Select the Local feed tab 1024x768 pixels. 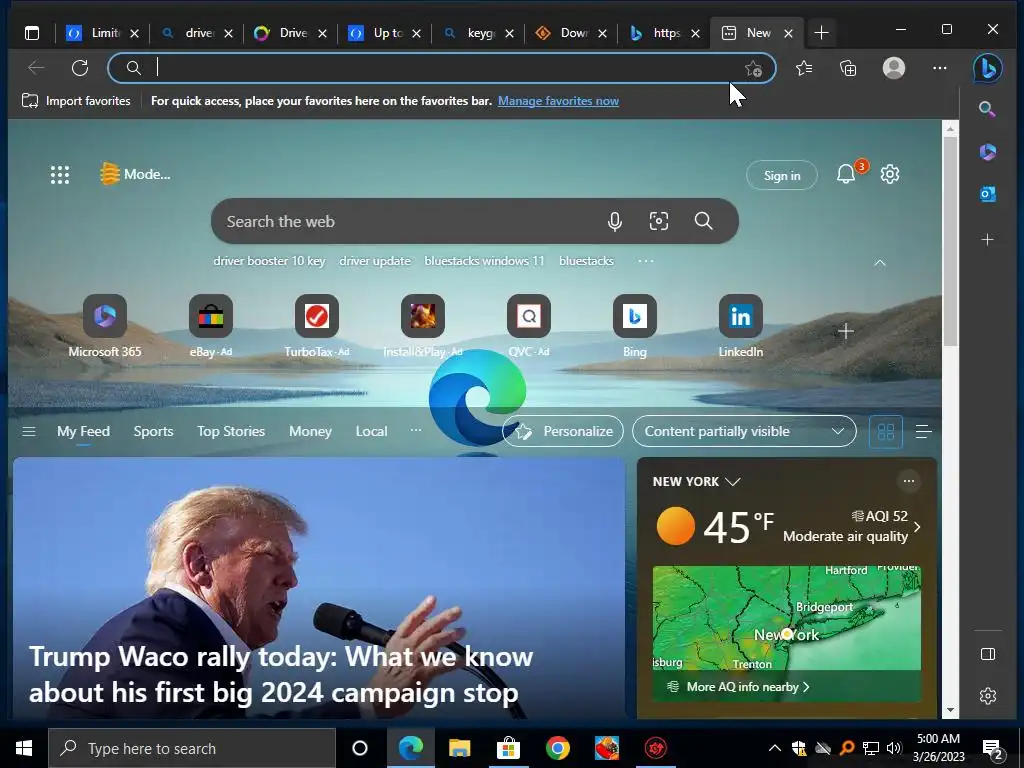click(371, 431)
